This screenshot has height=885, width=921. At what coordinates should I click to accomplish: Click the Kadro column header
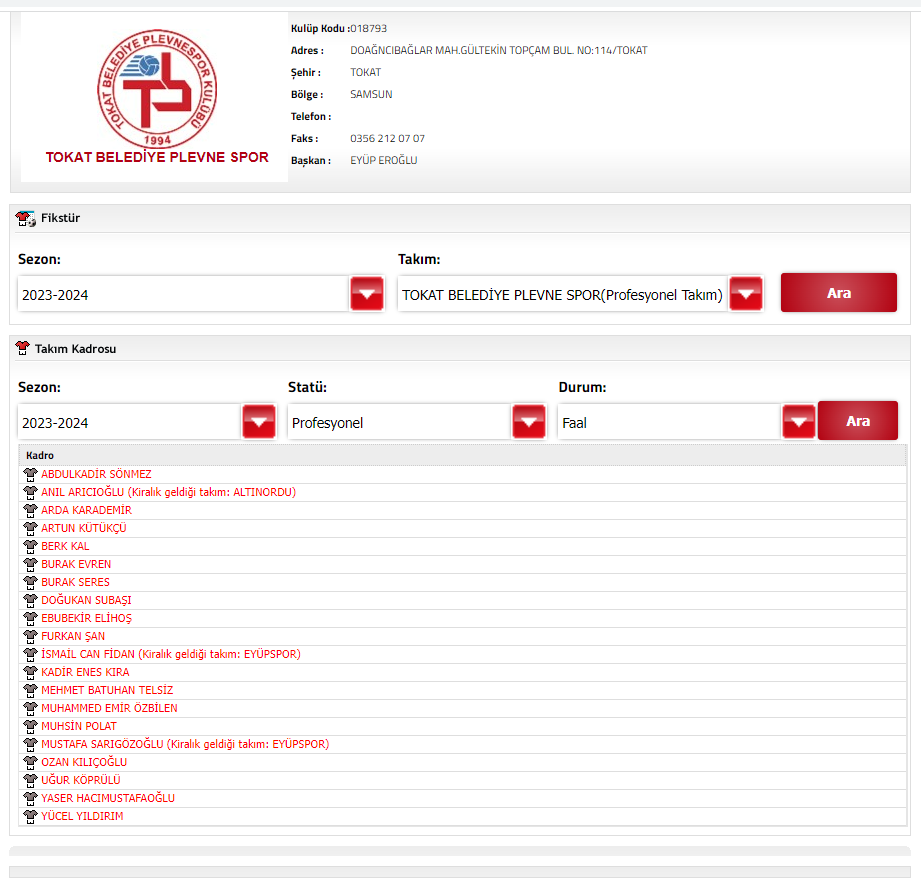click(462, 456)
